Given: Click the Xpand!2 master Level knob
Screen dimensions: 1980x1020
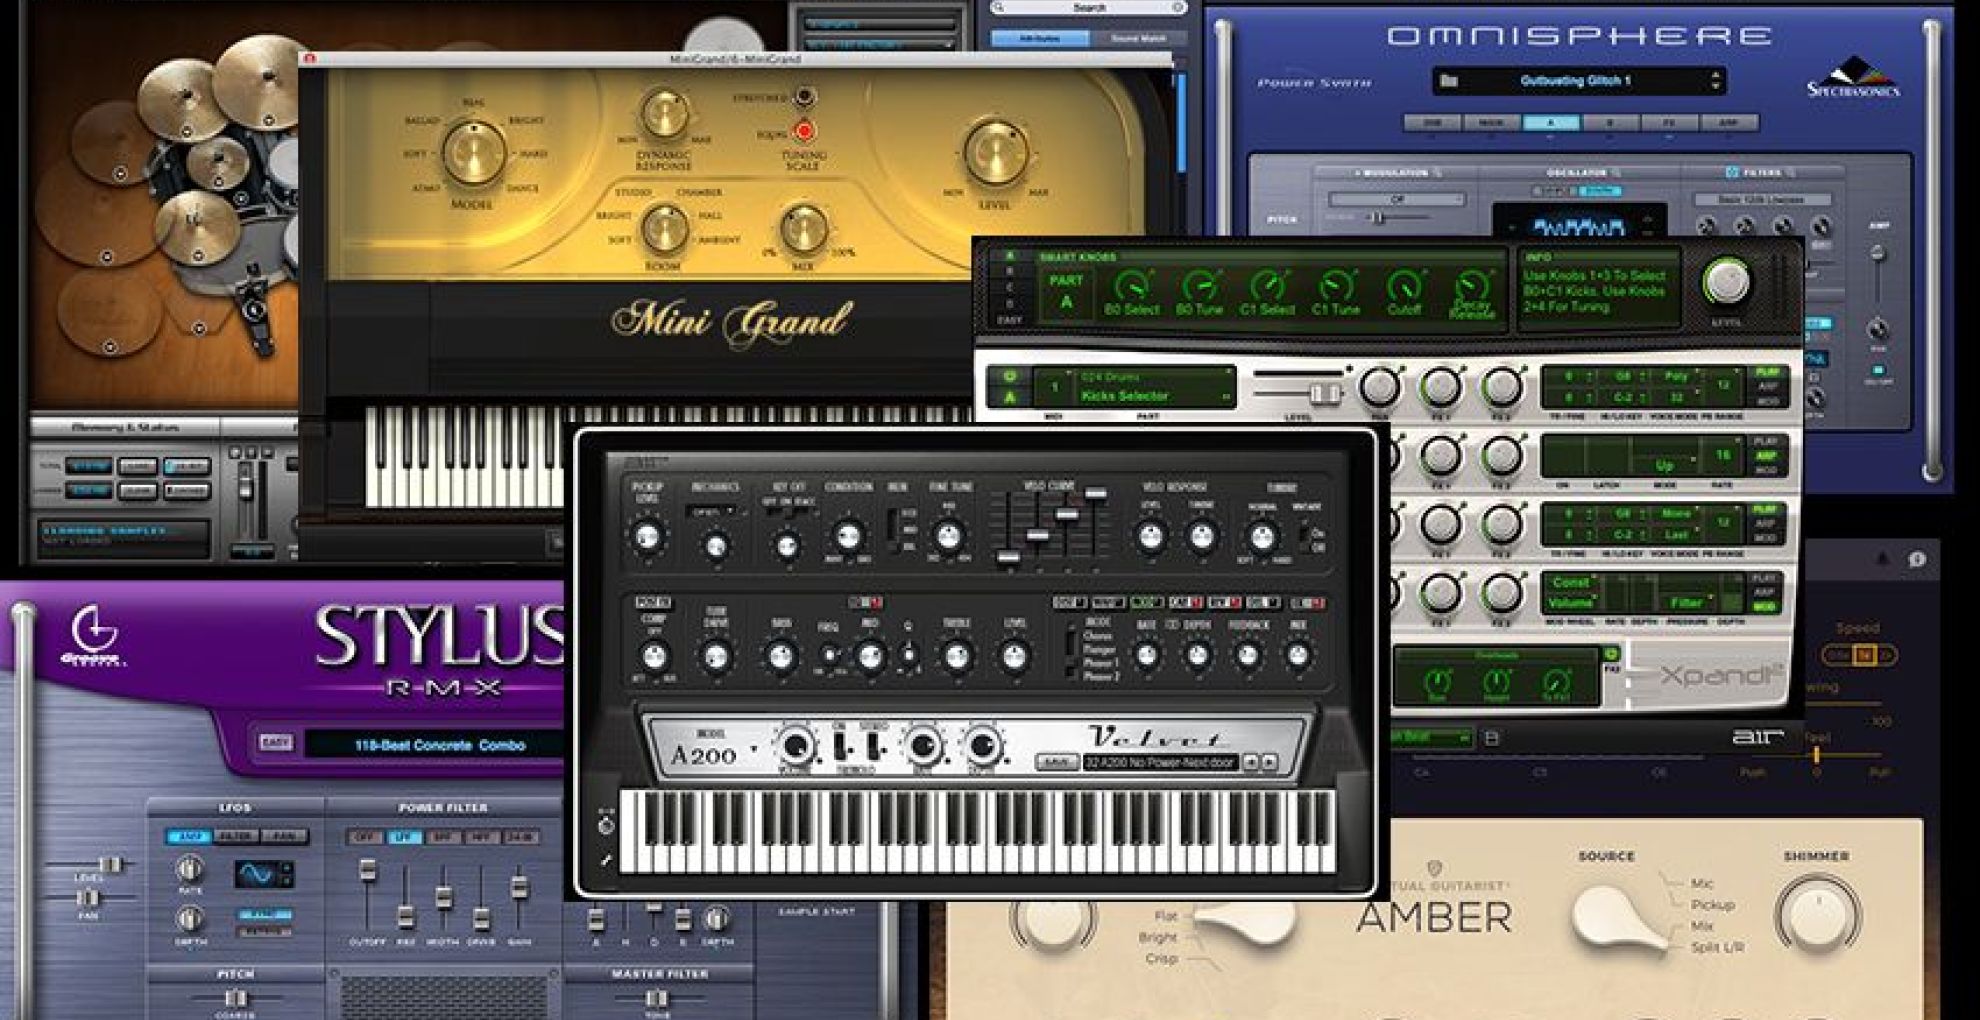Looking at the screenshot, I should click(1726, 281).
